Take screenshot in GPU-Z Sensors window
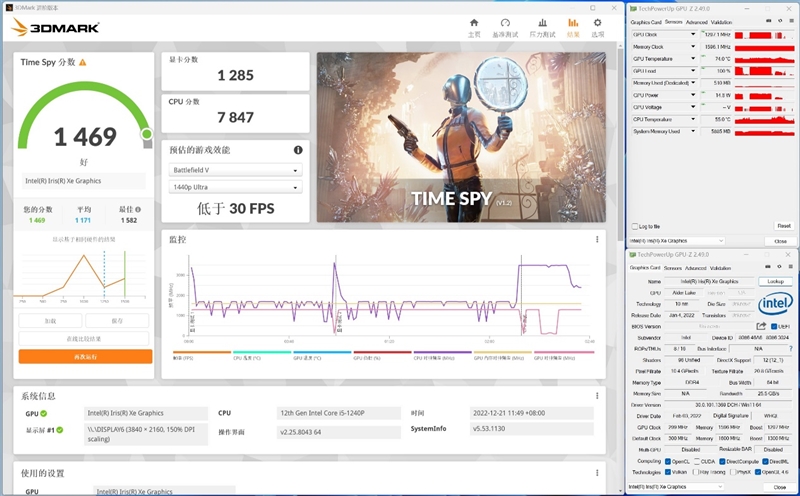This screenshot has height=496, width=800. [769, 21]
